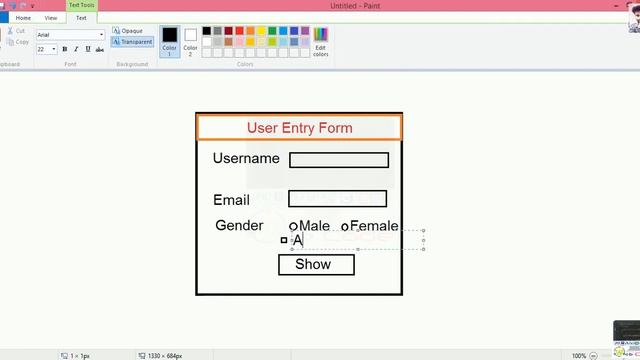Select Opaque background option
The width and height of the screenshot is (640, 360).
point(128,31)
